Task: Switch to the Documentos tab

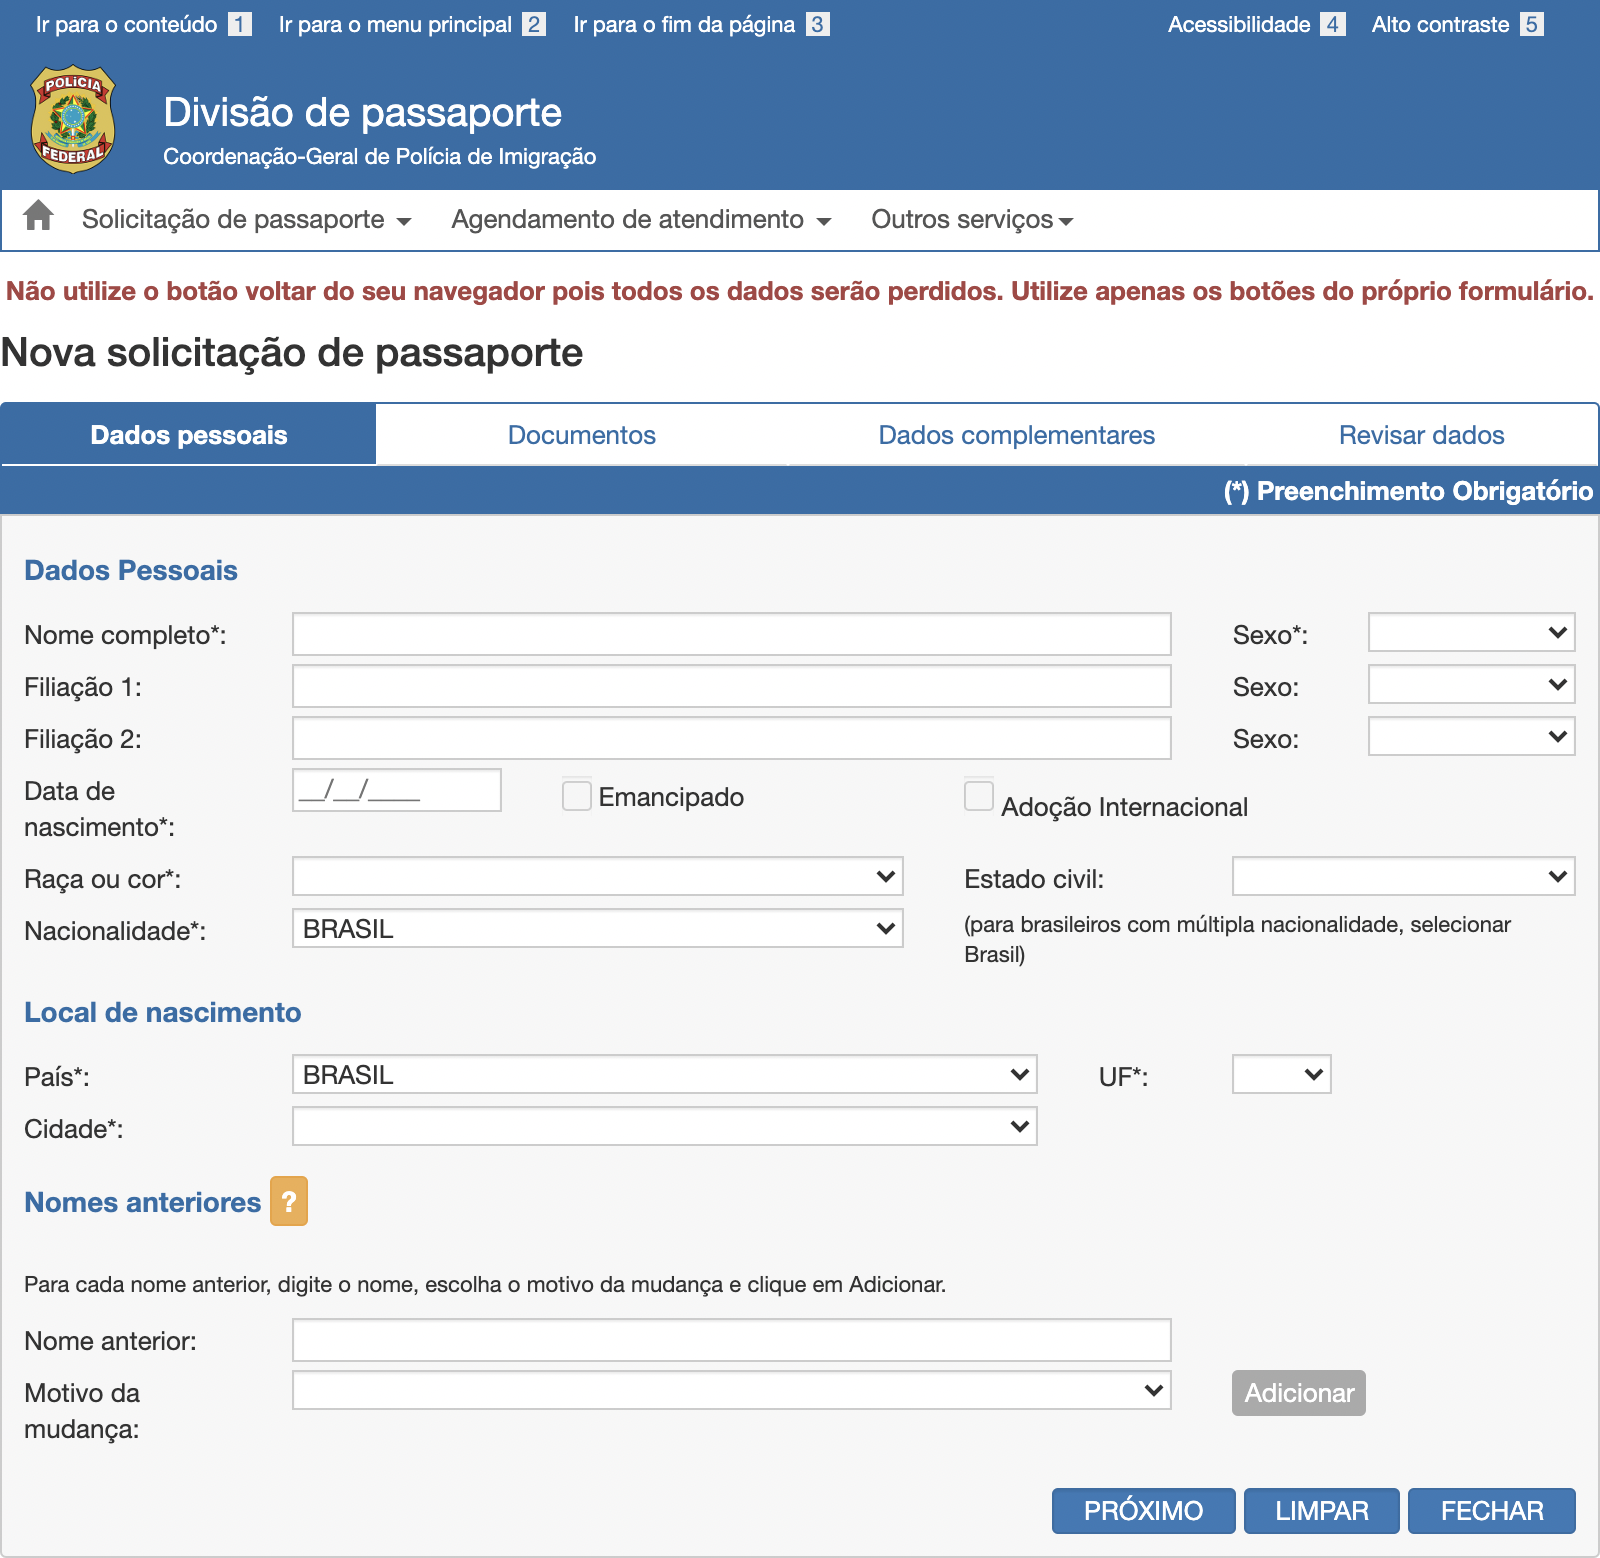Action: [581, 434]
